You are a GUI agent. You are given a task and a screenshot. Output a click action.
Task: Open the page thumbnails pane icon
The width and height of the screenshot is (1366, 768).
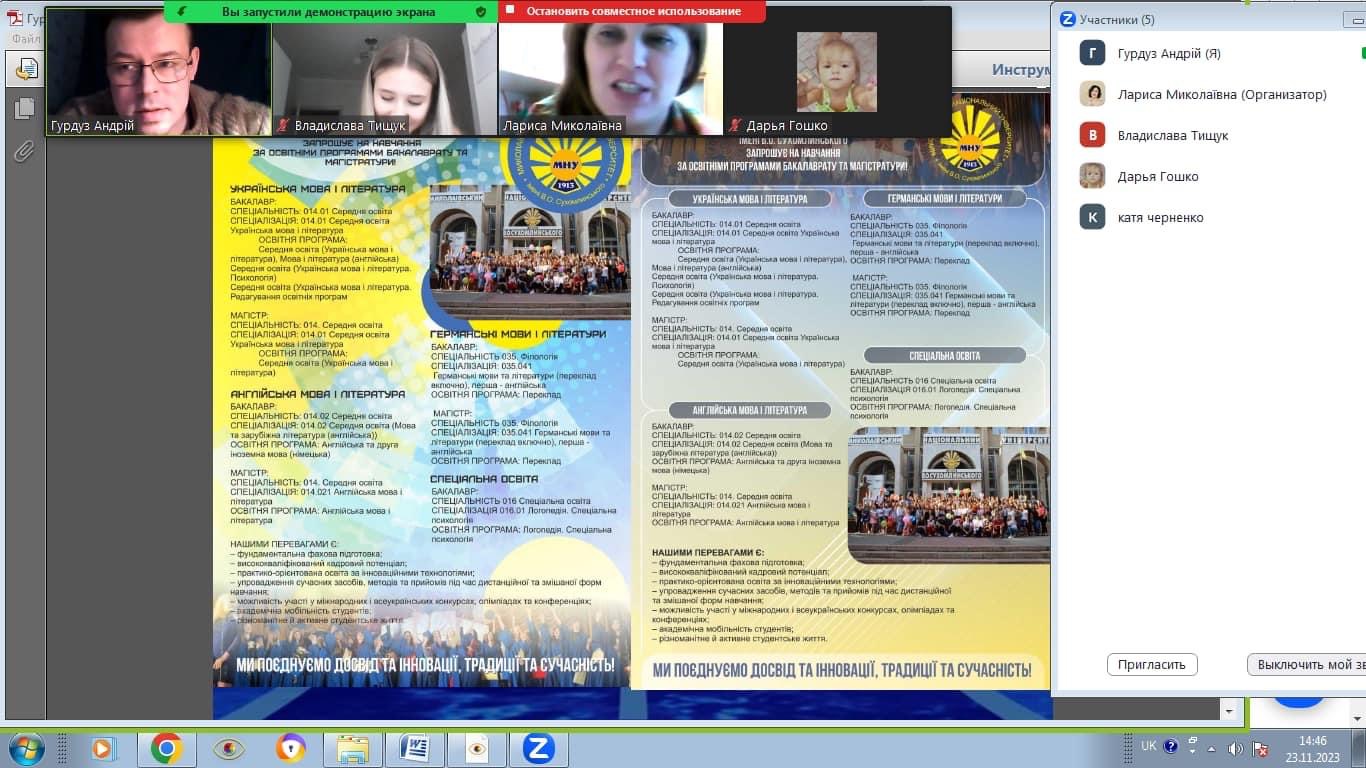25,108
